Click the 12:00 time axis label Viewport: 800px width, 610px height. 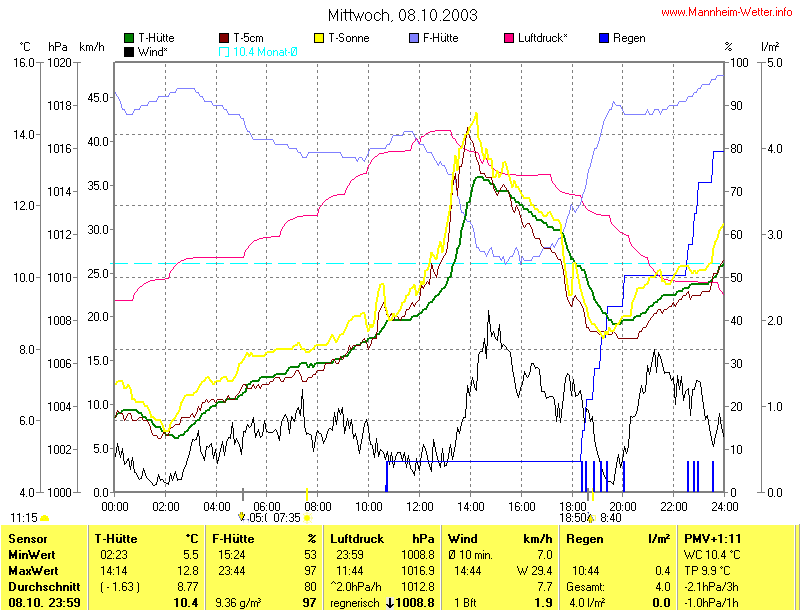(420, 505)
